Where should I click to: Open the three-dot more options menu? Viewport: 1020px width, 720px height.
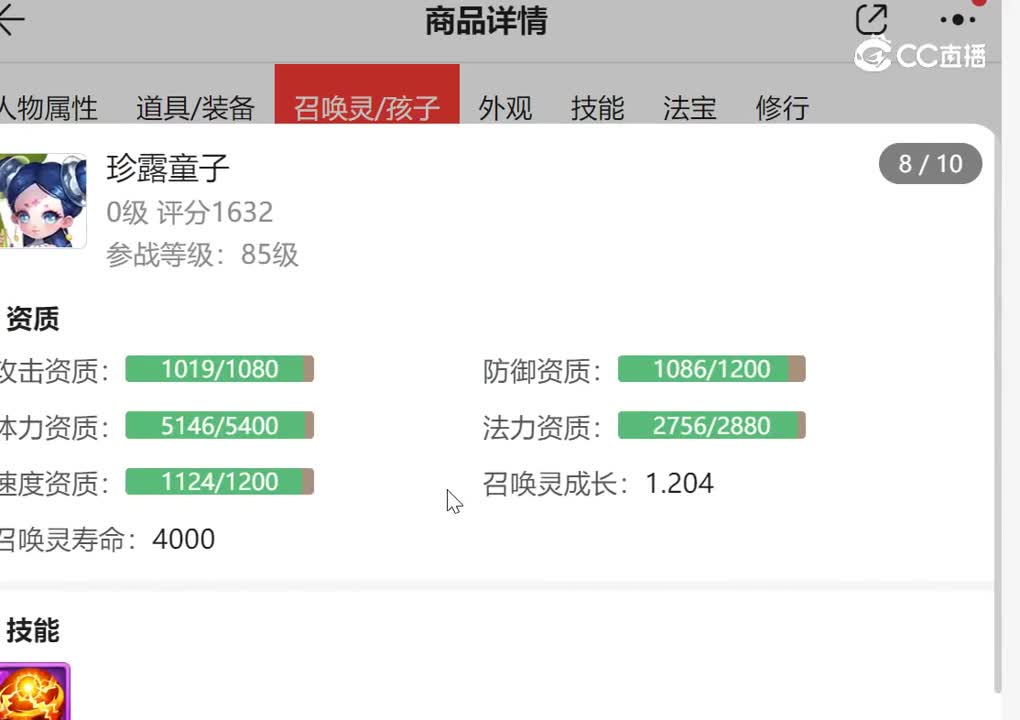point(958,20)
